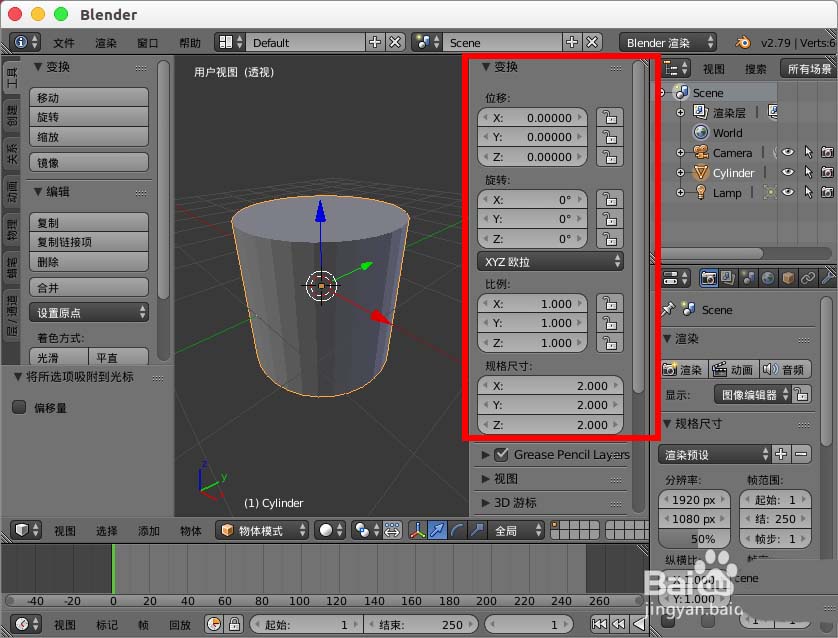The image size is (838, 638).
Task: Open the Object properties tab
Action: pyautogui.click(x=788, y=278)
